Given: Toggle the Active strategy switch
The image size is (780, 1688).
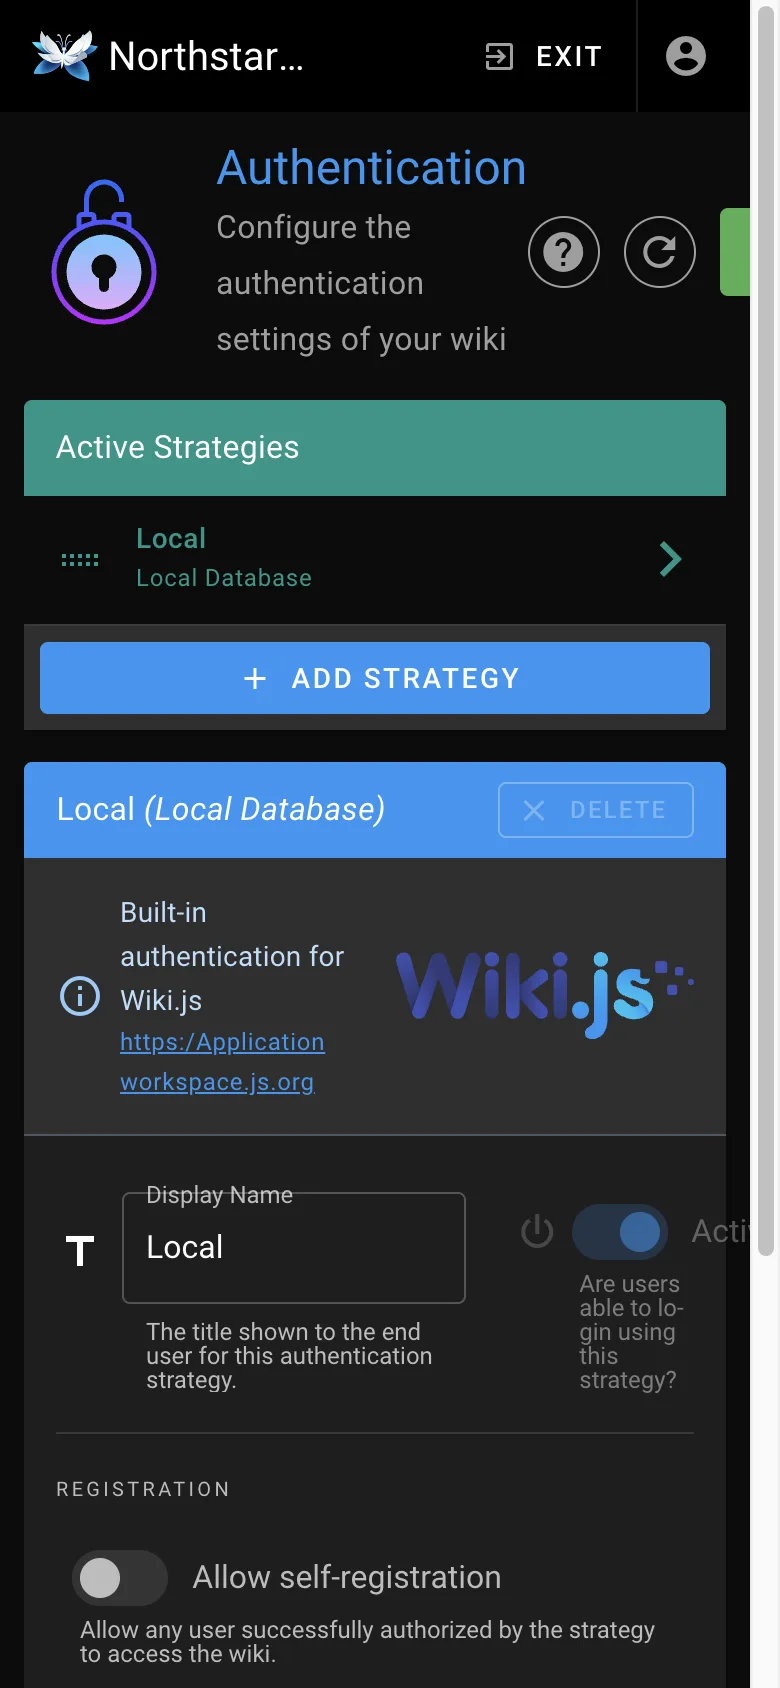Looking at the screenshot, I should coord(620,1232).
